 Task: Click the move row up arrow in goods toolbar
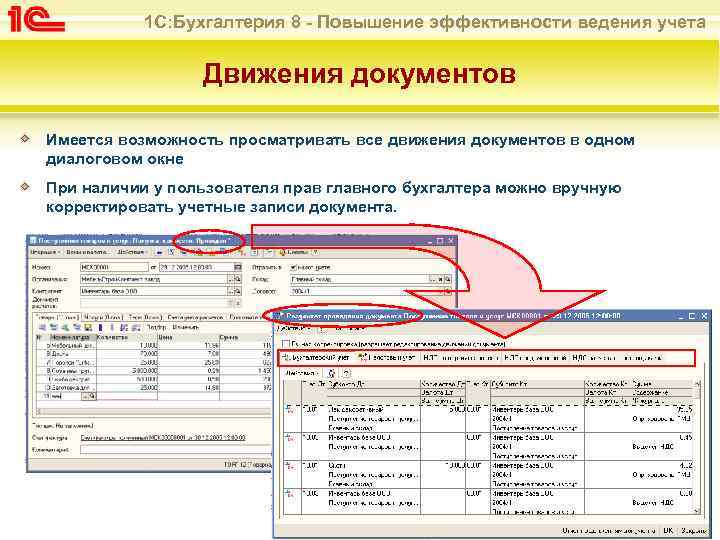click(101, 327)
